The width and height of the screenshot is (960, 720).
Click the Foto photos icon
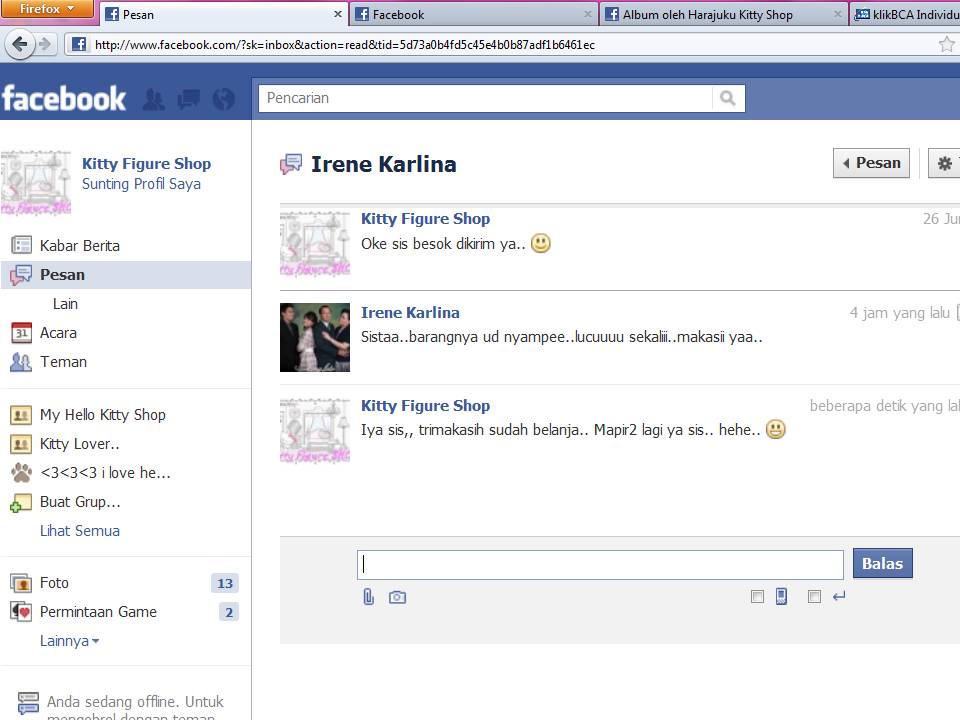pos(21,583)
